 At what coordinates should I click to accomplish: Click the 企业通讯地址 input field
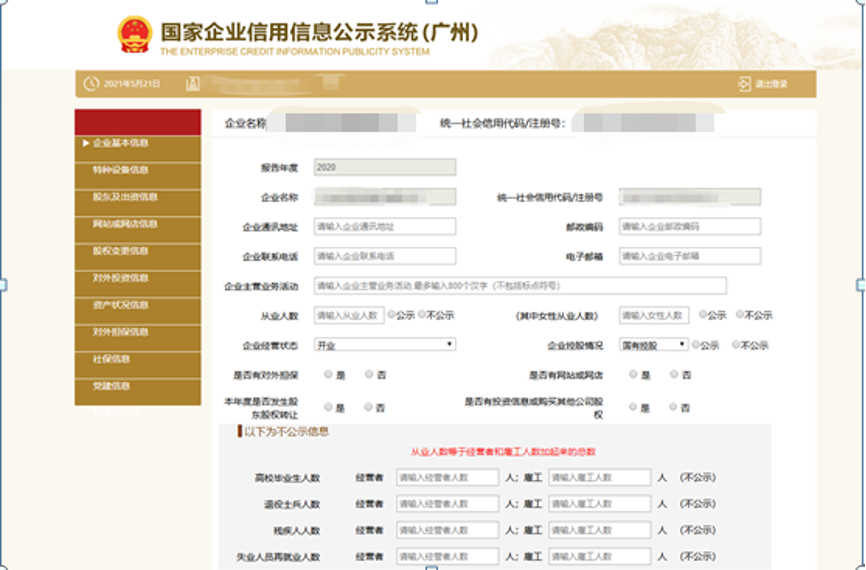(385, 227)
